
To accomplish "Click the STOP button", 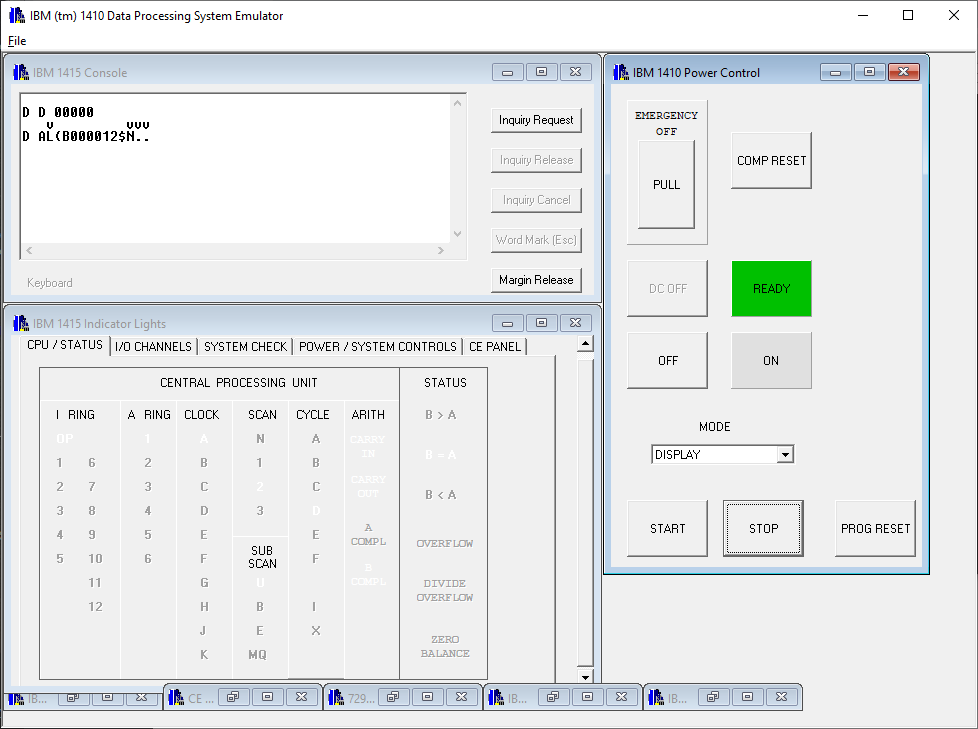I will tap(763, 528).
